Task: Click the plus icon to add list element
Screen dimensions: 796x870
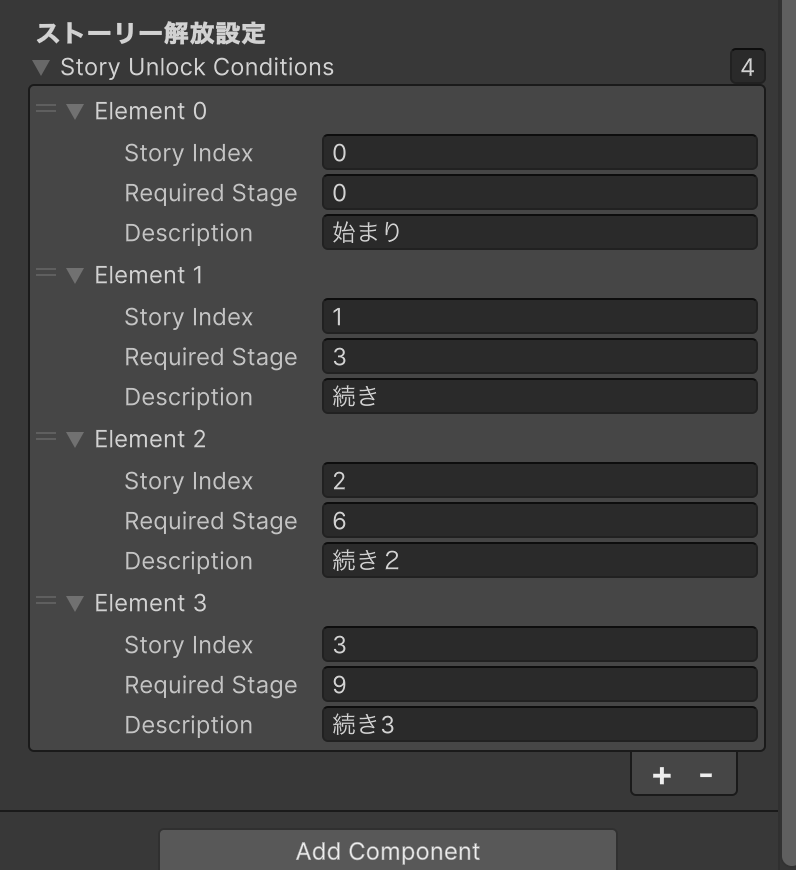Action: click(x=661, y=775)
